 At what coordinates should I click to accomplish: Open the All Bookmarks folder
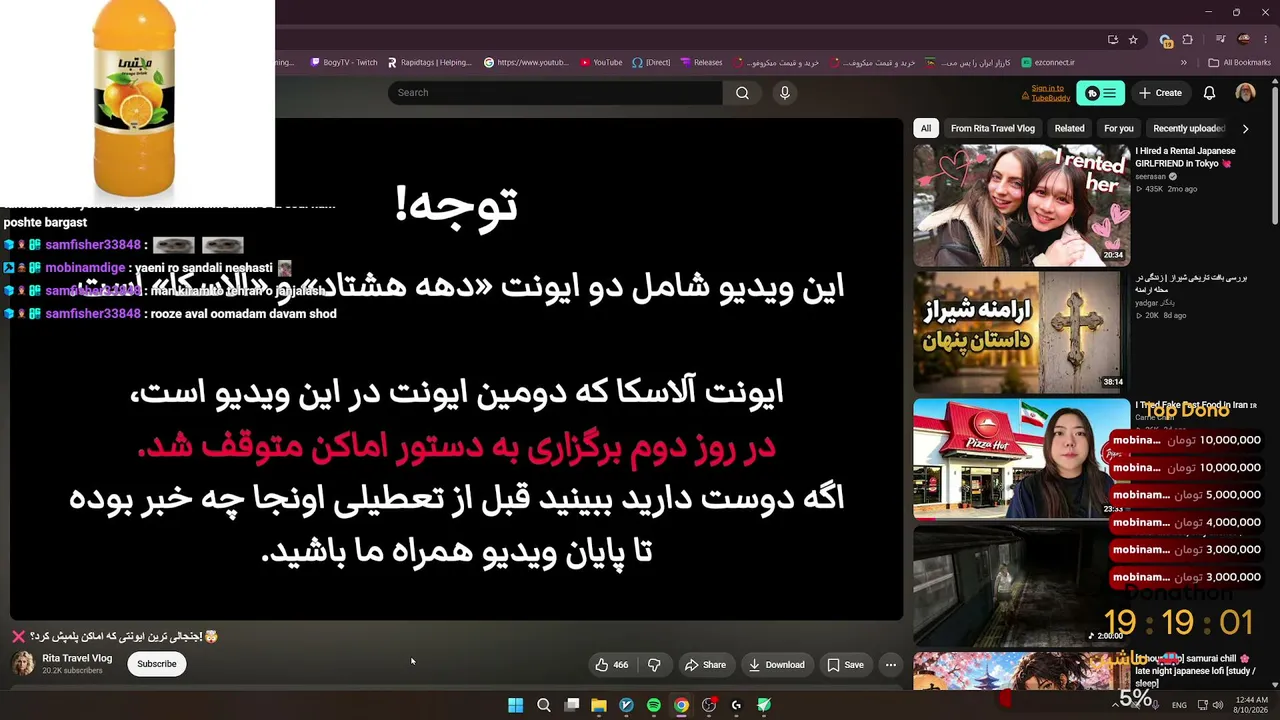point(1240,62)
